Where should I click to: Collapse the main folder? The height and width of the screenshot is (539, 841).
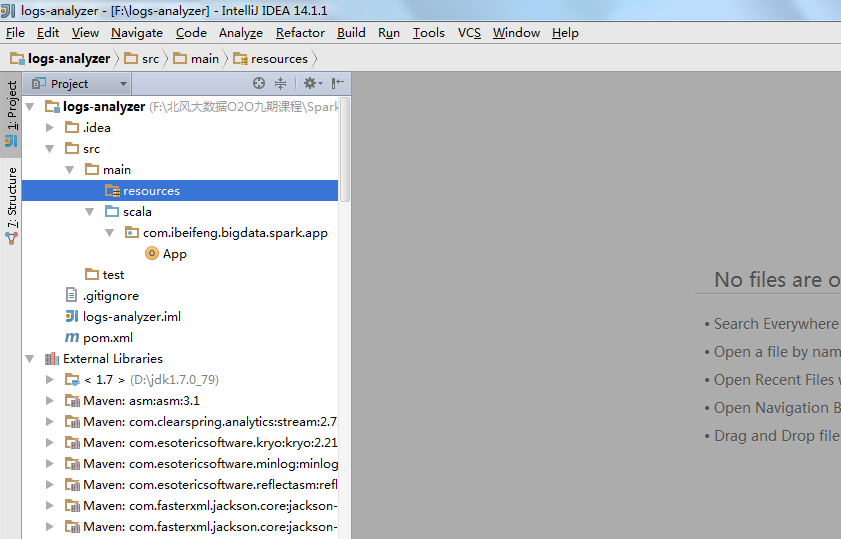[70, 169]
